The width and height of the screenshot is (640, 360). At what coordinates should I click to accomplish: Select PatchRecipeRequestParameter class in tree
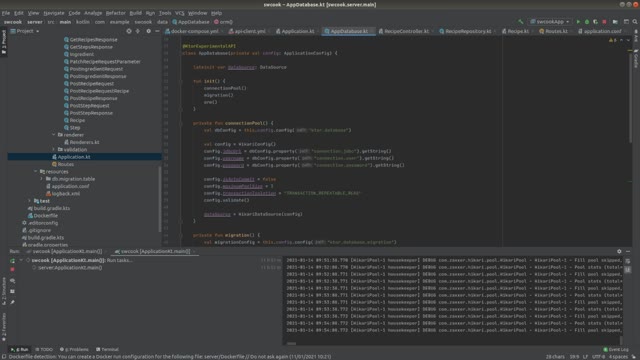[105, 62]
